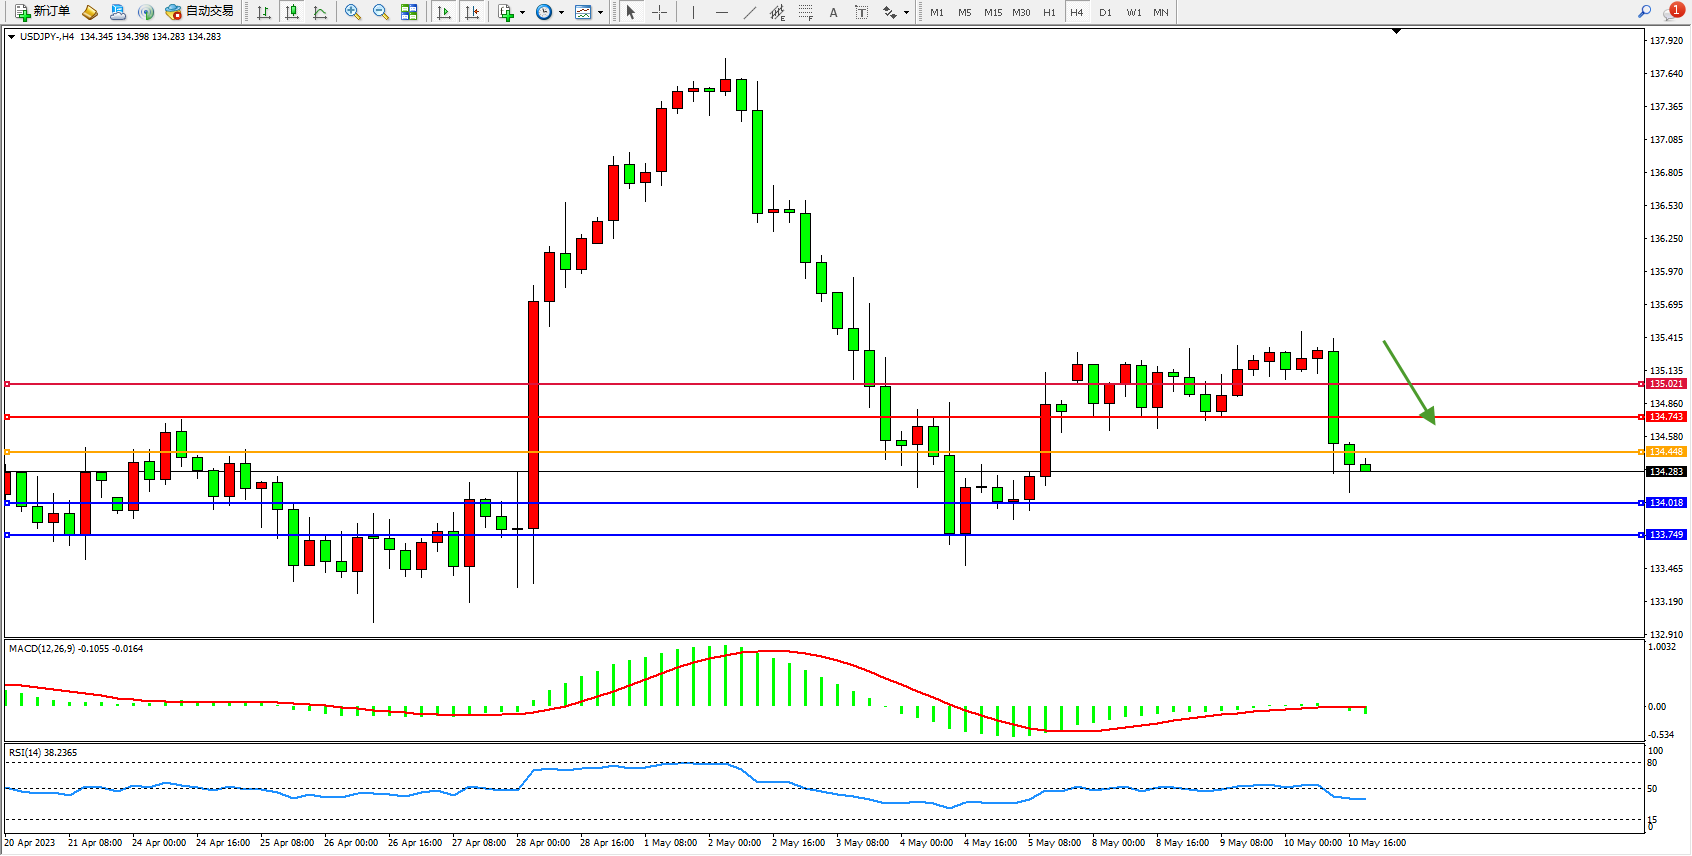
Task: Select the Fibonacci retracement tool
Action: click(806, 12)
